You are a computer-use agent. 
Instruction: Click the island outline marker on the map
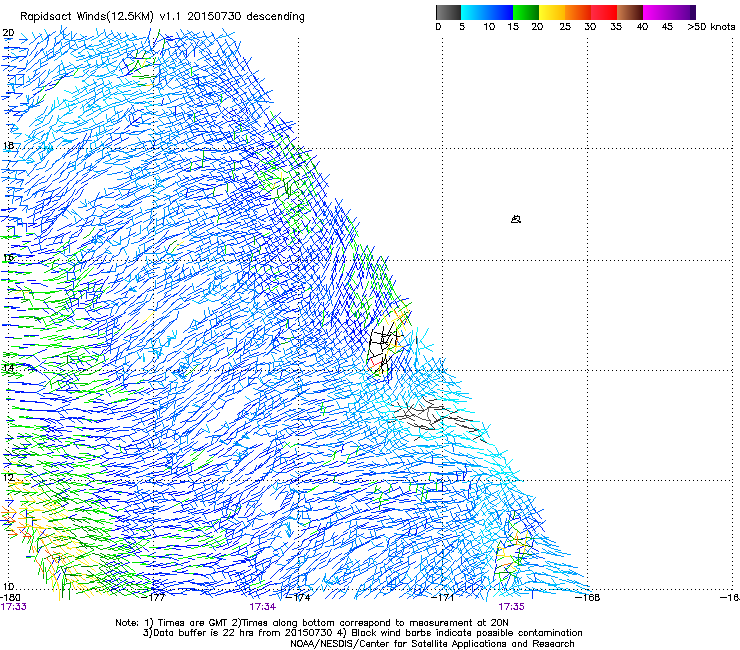click(x=516, y=219)
